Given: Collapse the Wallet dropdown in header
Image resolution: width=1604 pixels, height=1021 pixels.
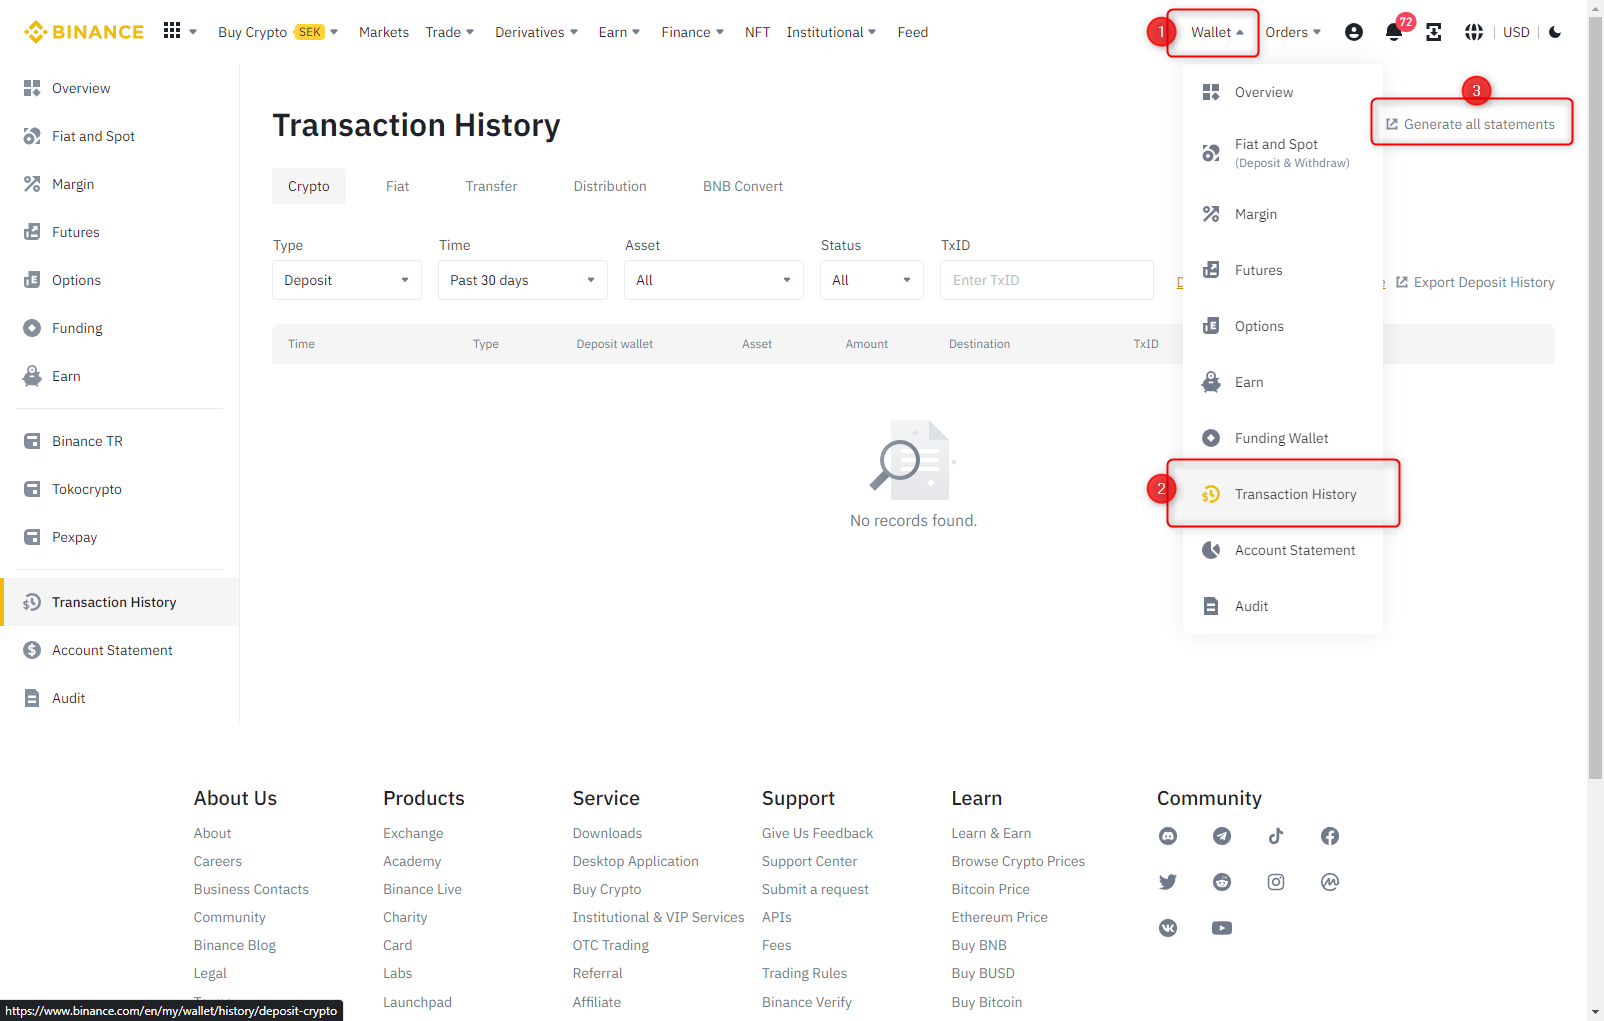Looking at the screenshot, I should [1217, 32].
